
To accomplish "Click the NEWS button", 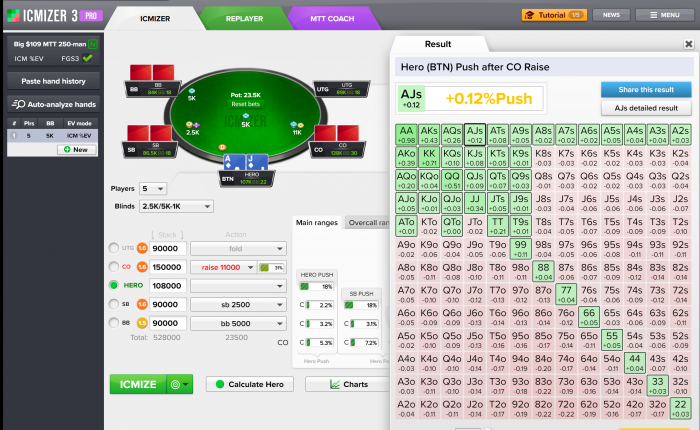I will (611, 15).
